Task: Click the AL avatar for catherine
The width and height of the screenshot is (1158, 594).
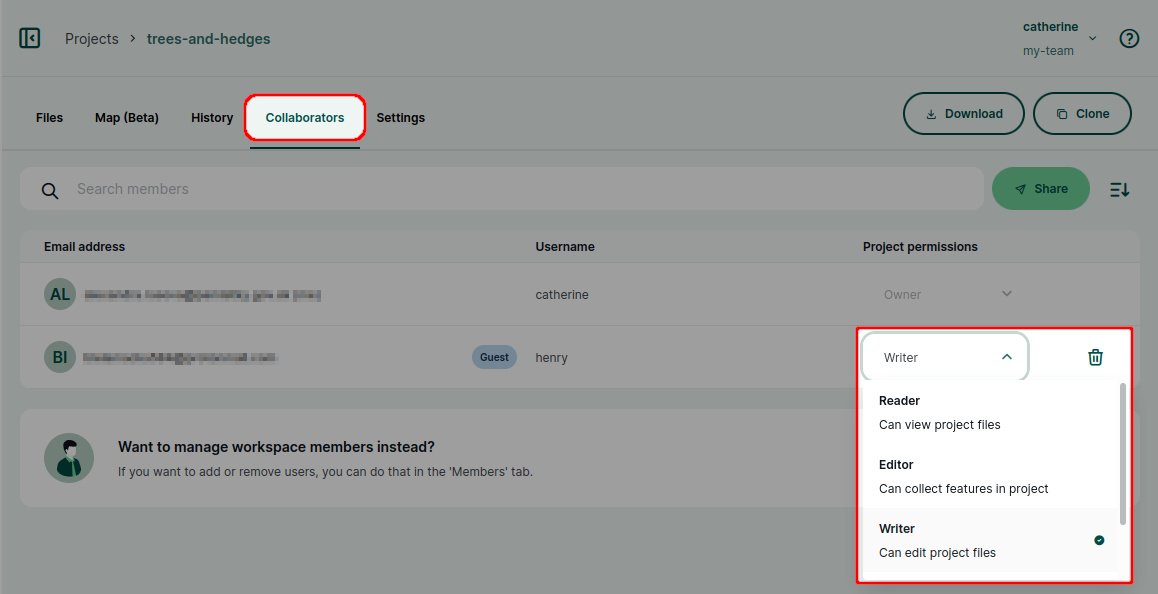Action: coord(60,294)
